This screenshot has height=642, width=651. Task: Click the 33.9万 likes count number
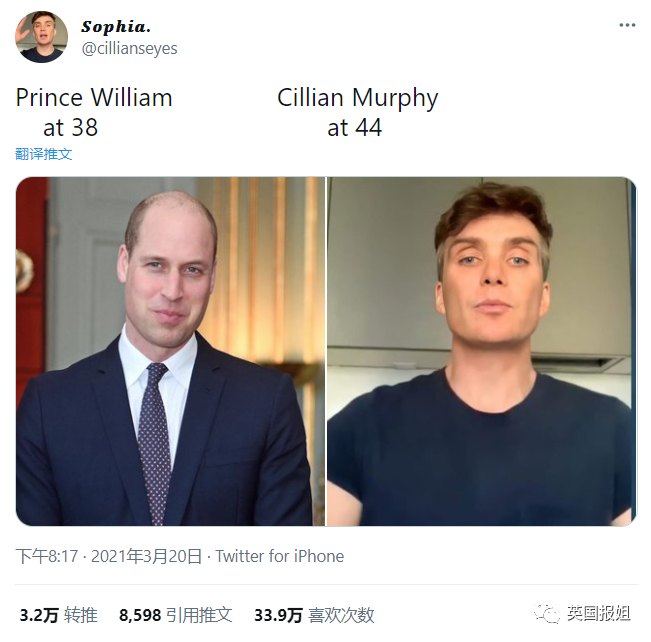pos(278,615)
